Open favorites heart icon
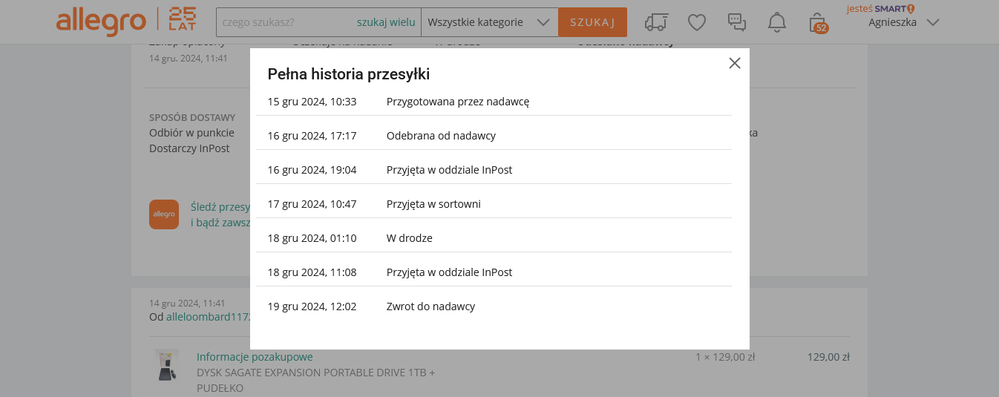999x397 pixels. 697,22
